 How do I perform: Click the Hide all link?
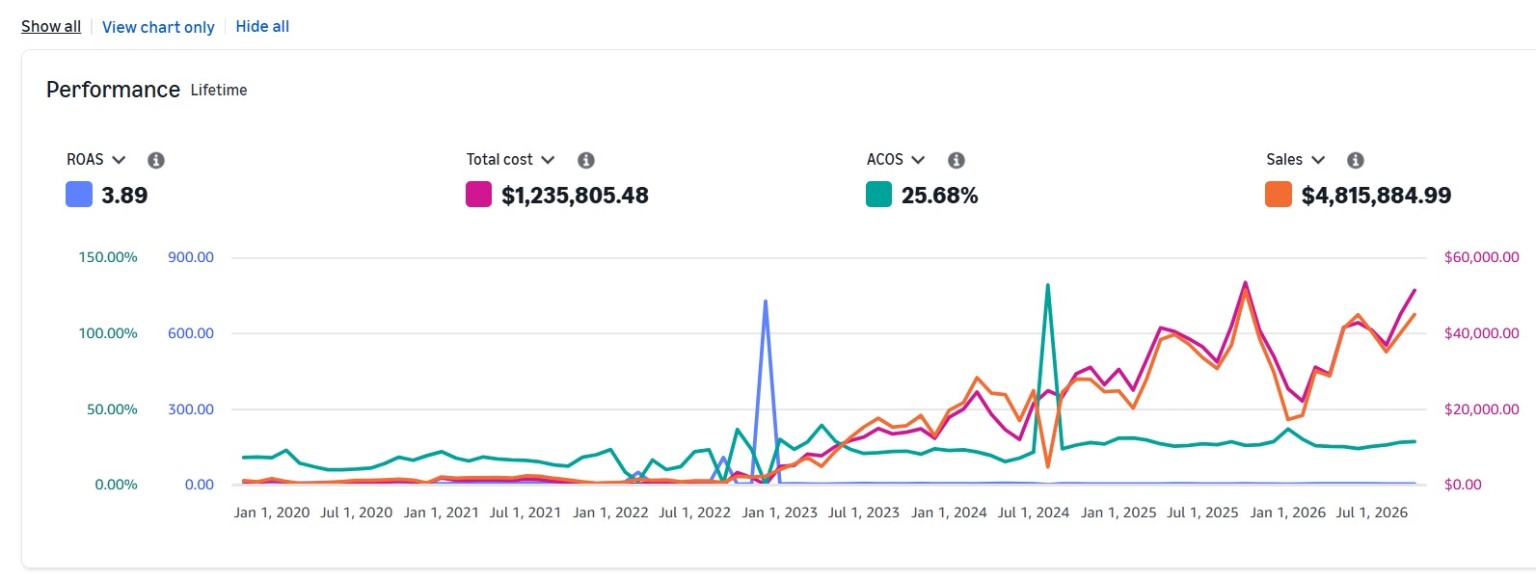point(262,27)
